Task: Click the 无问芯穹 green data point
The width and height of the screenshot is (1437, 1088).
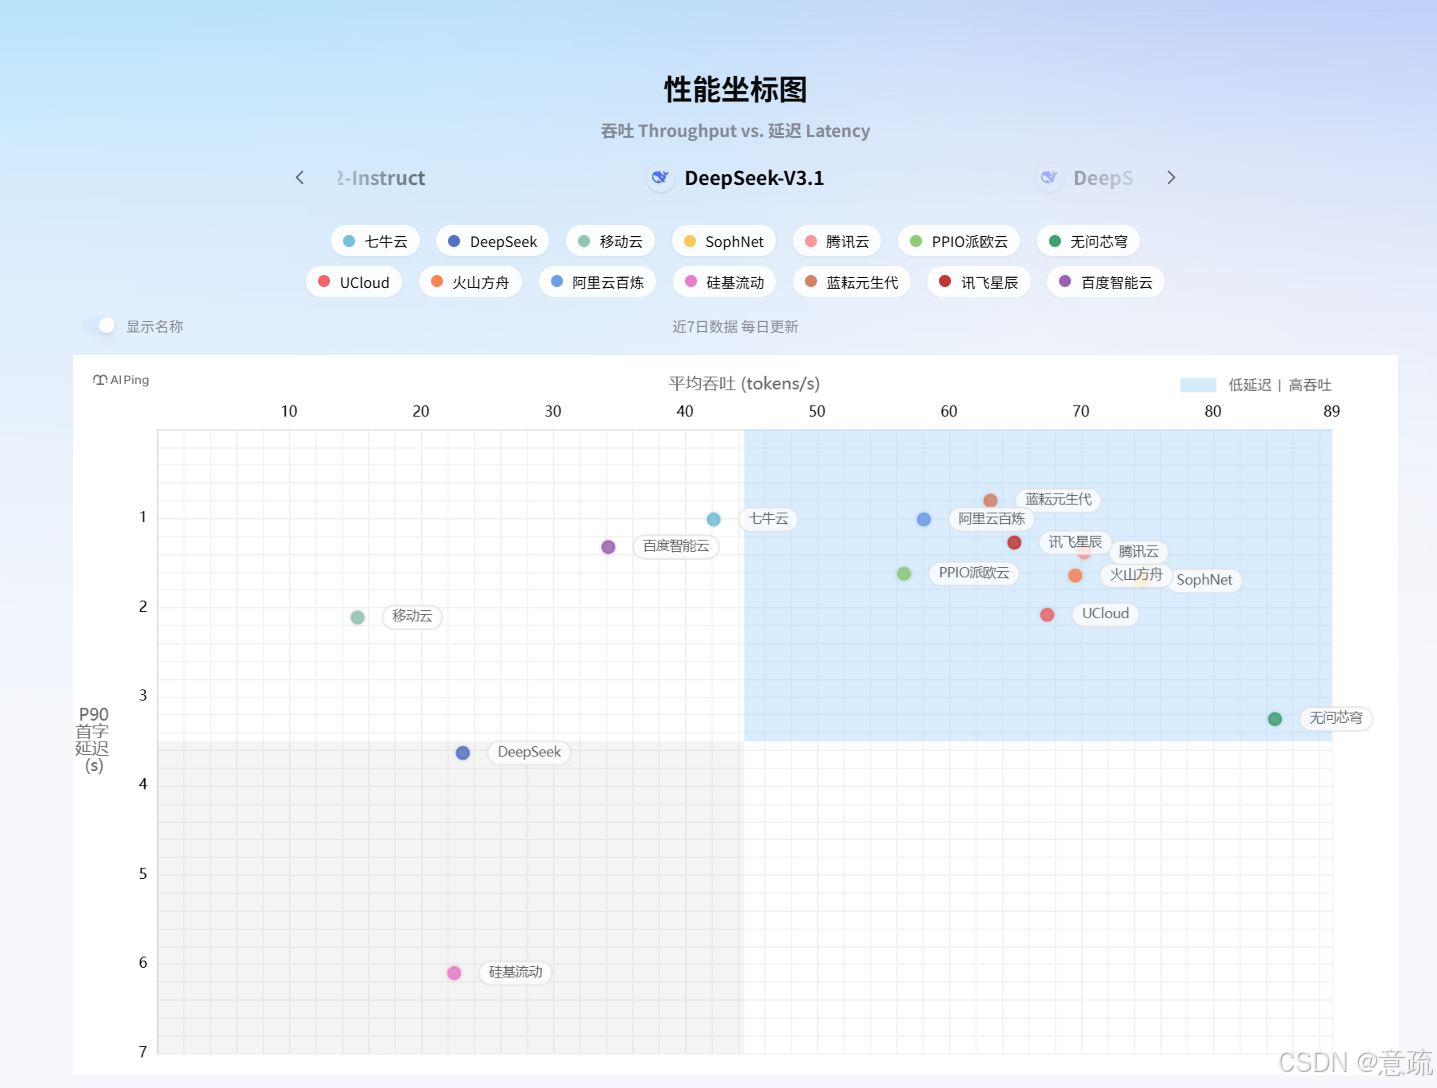Action: pos(1274,719)
